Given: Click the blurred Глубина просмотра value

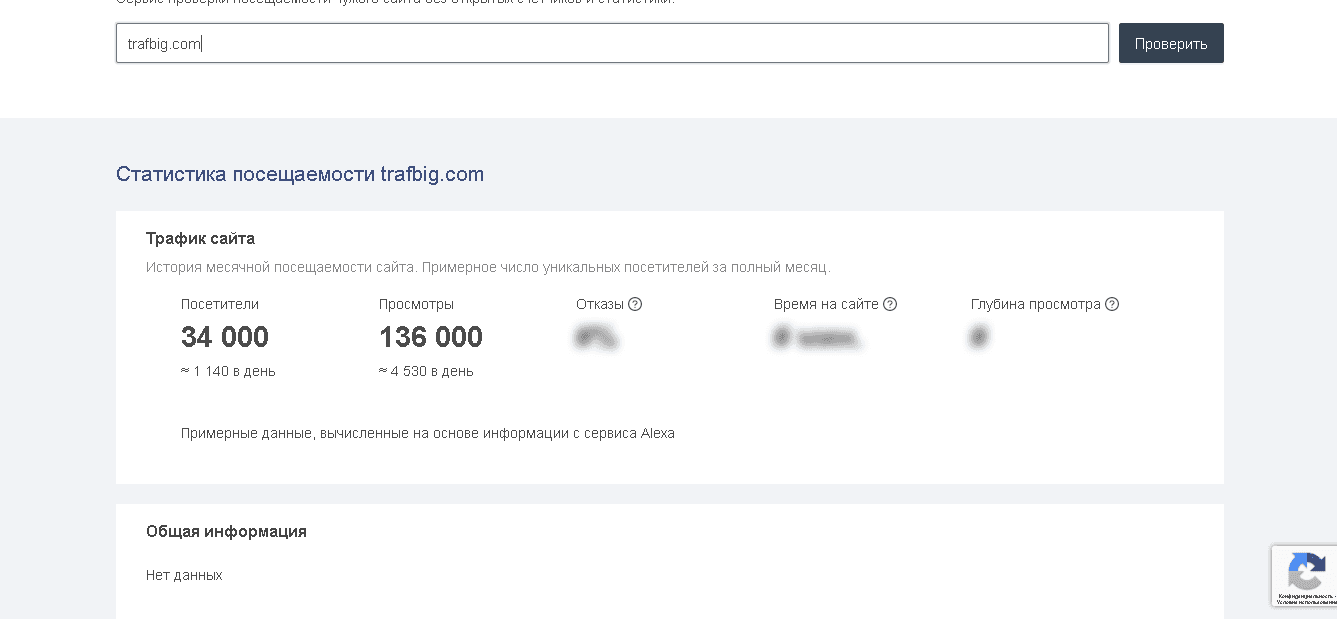Looking at the screenshot, I should 979,338.
